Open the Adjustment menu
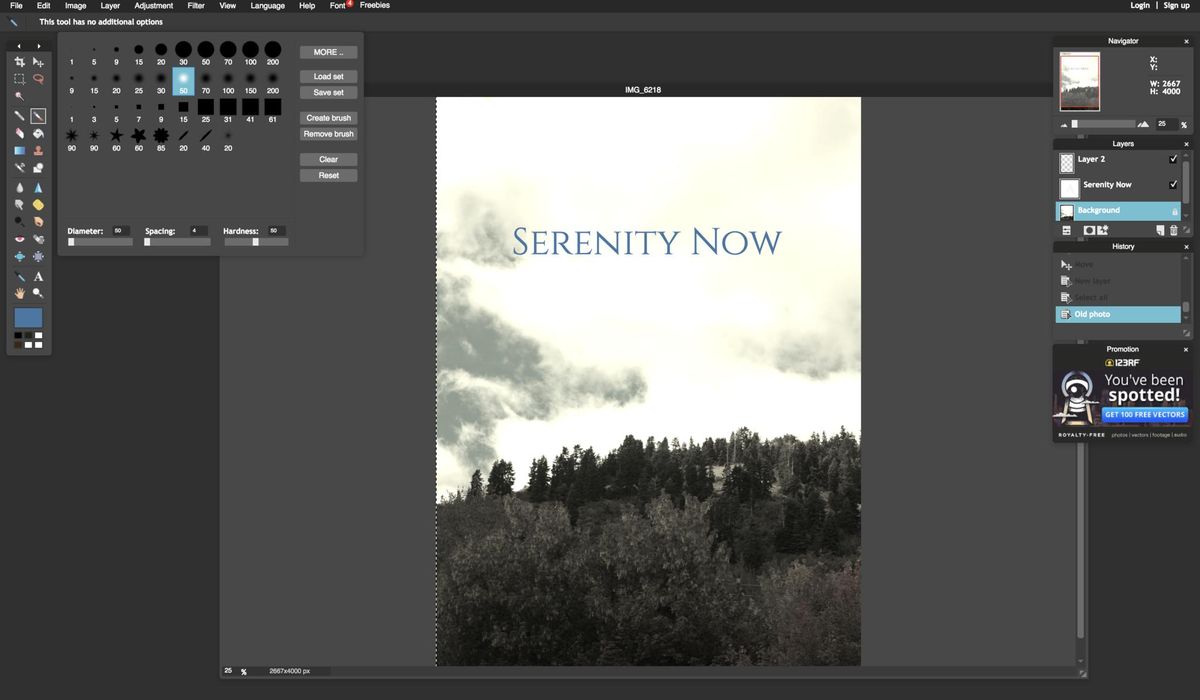The image size is (1200, 700). 153,5
